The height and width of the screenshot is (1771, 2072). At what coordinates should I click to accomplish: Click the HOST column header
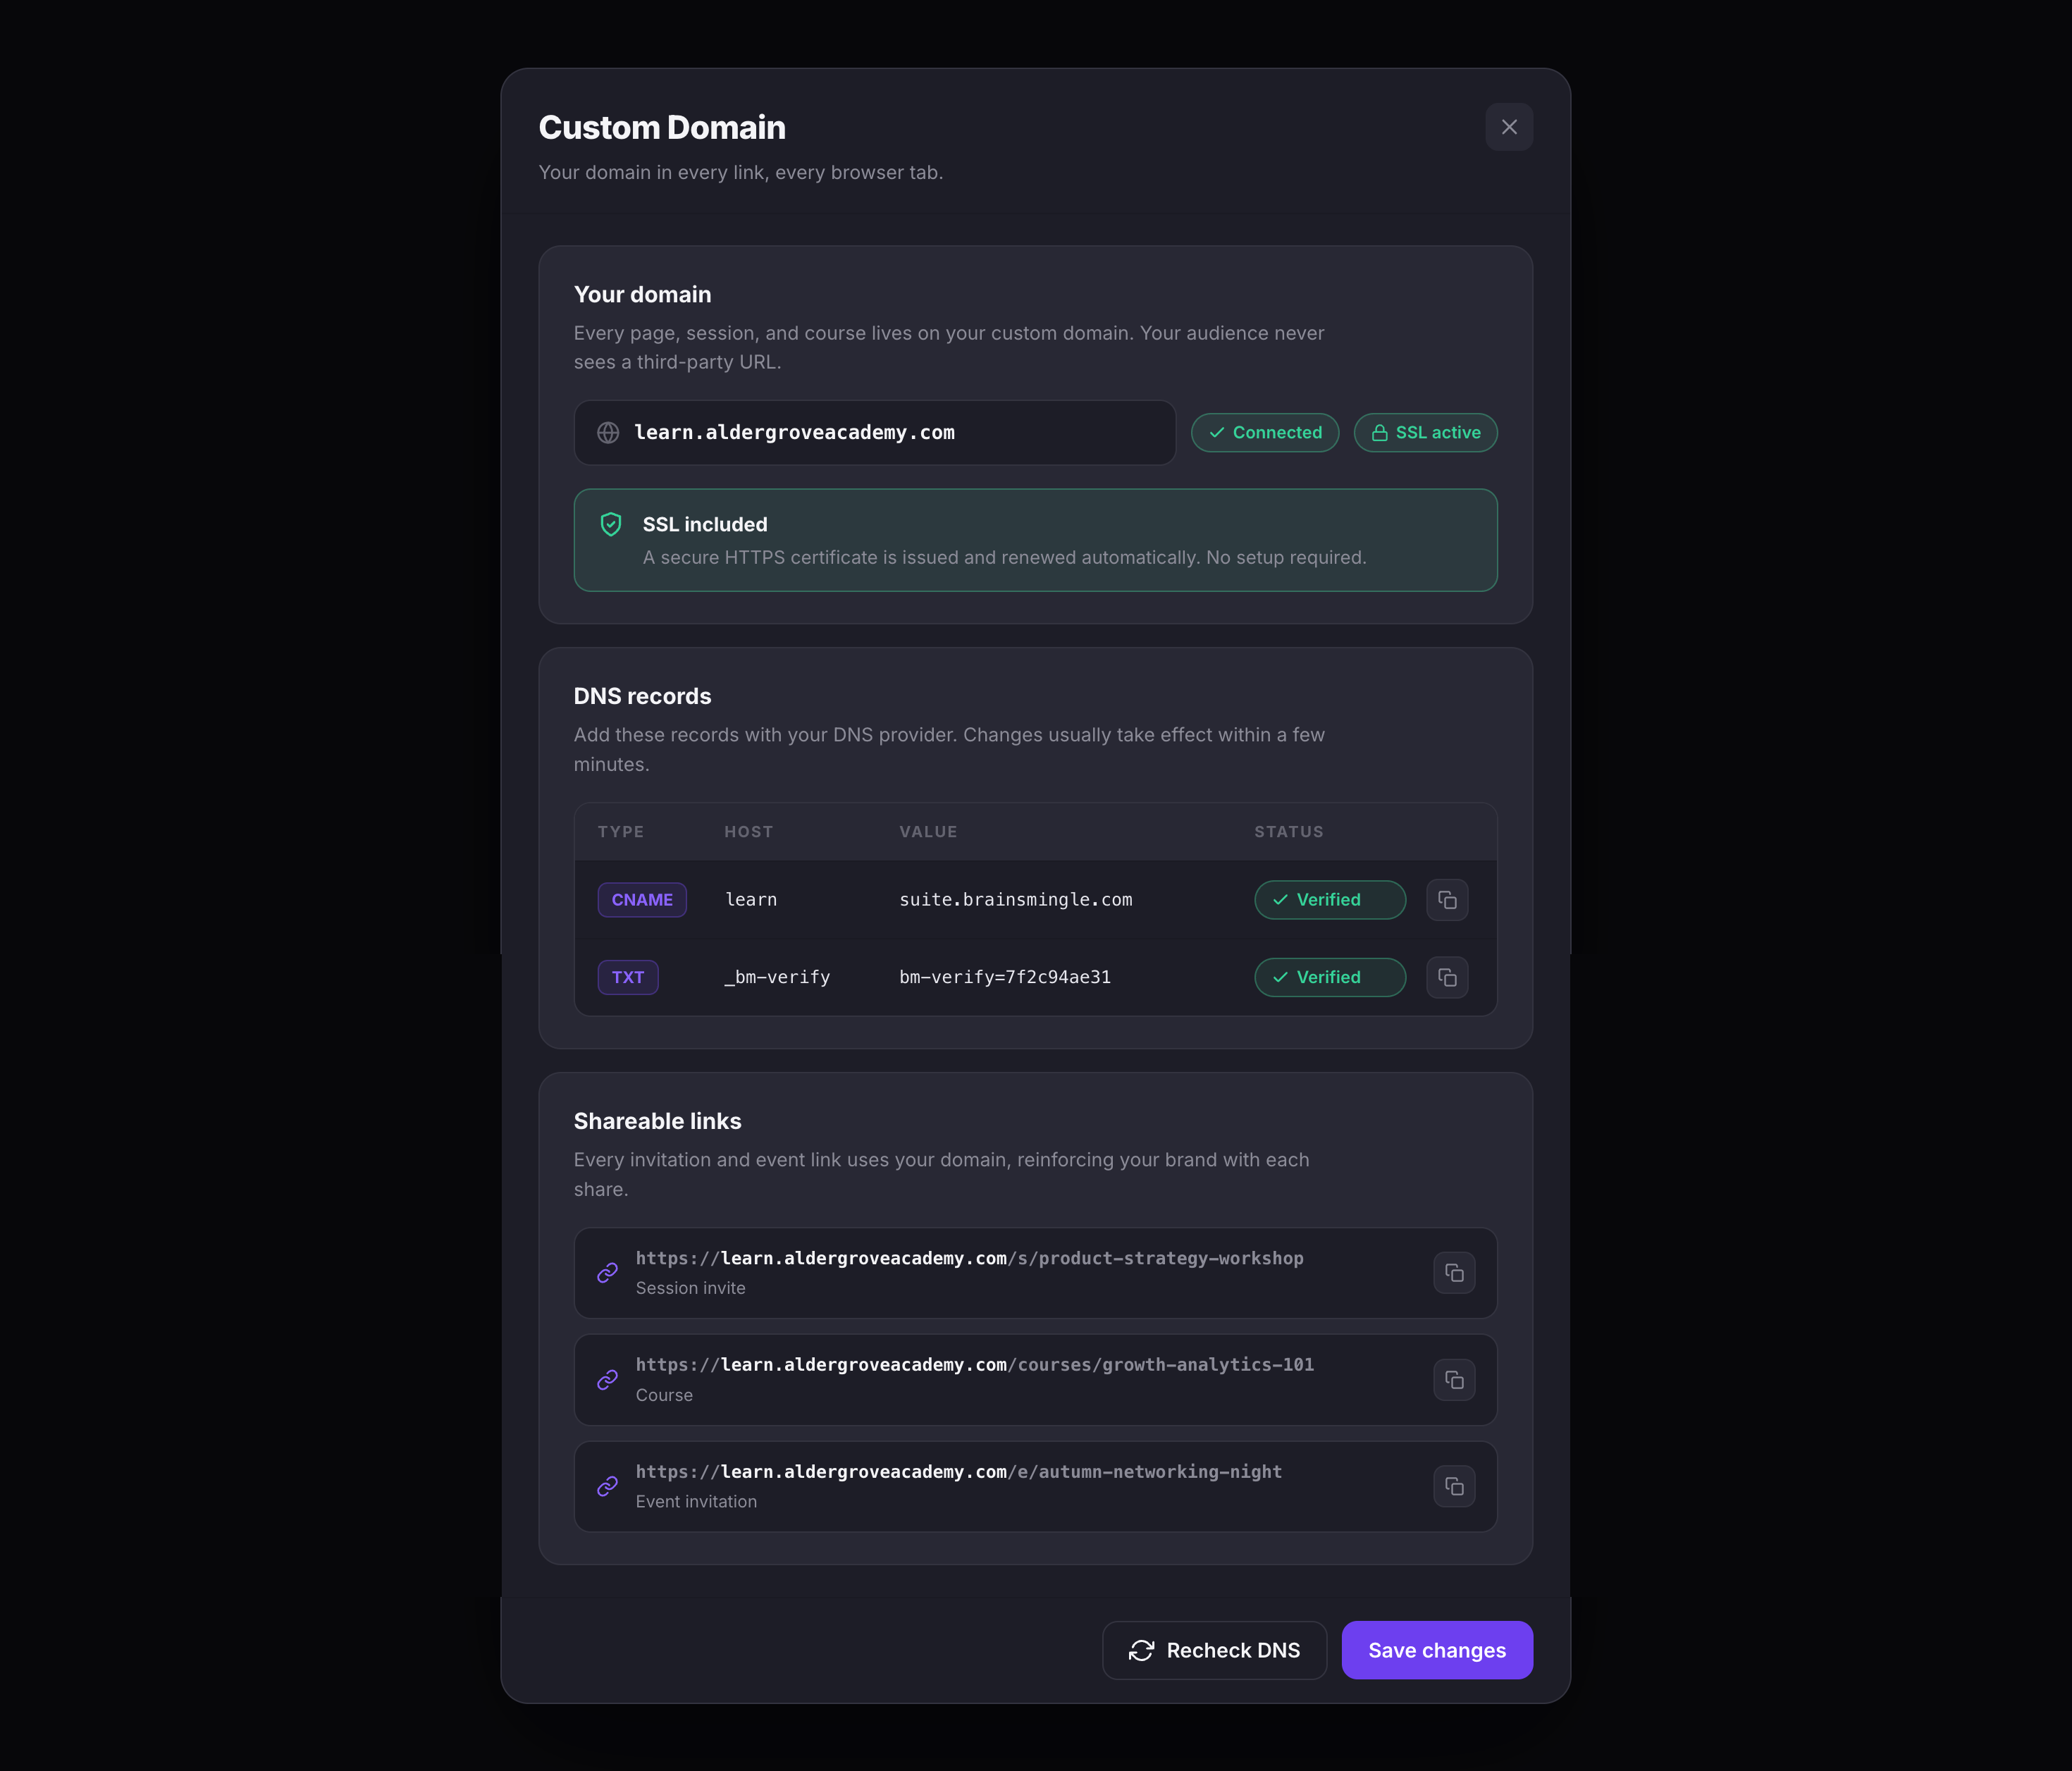pyautogui.click(x=748, y=832)
